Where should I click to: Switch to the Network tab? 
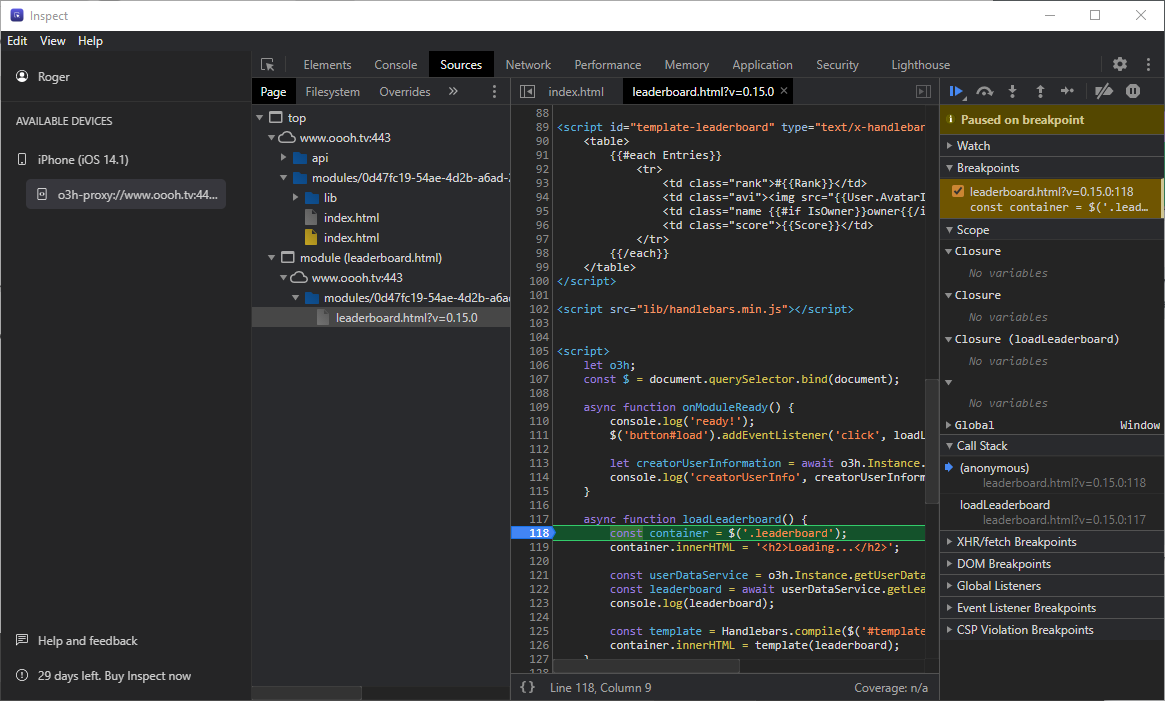point(528,65)
